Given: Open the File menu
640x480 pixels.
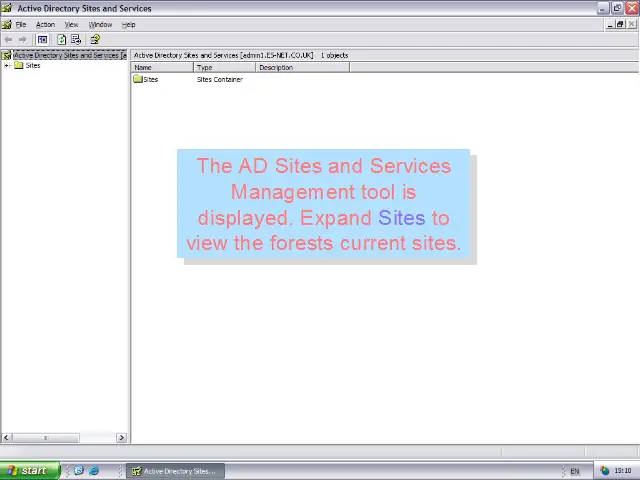Looking at the screenshot, I should [21, 24].
